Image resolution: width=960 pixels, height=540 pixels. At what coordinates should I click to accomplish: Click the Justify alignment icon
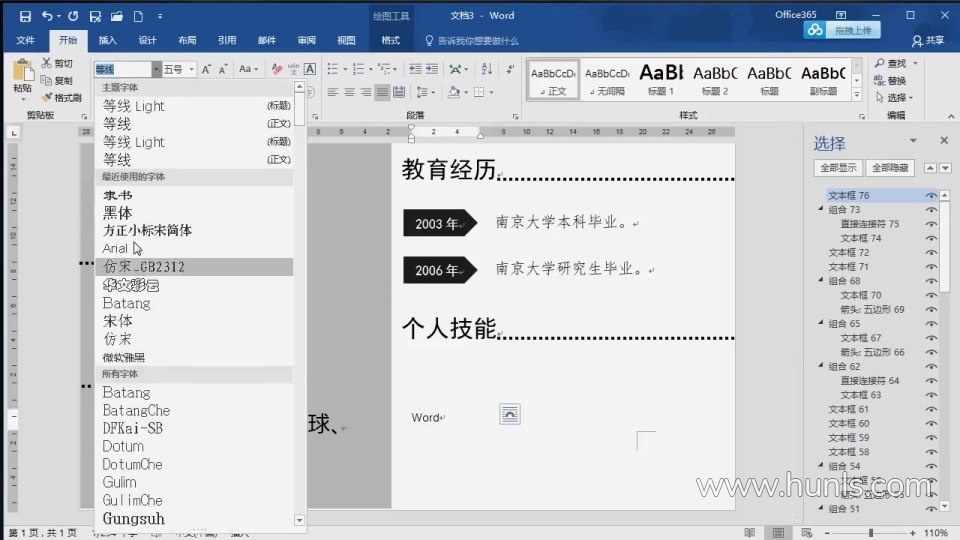(x=383, y=92)
